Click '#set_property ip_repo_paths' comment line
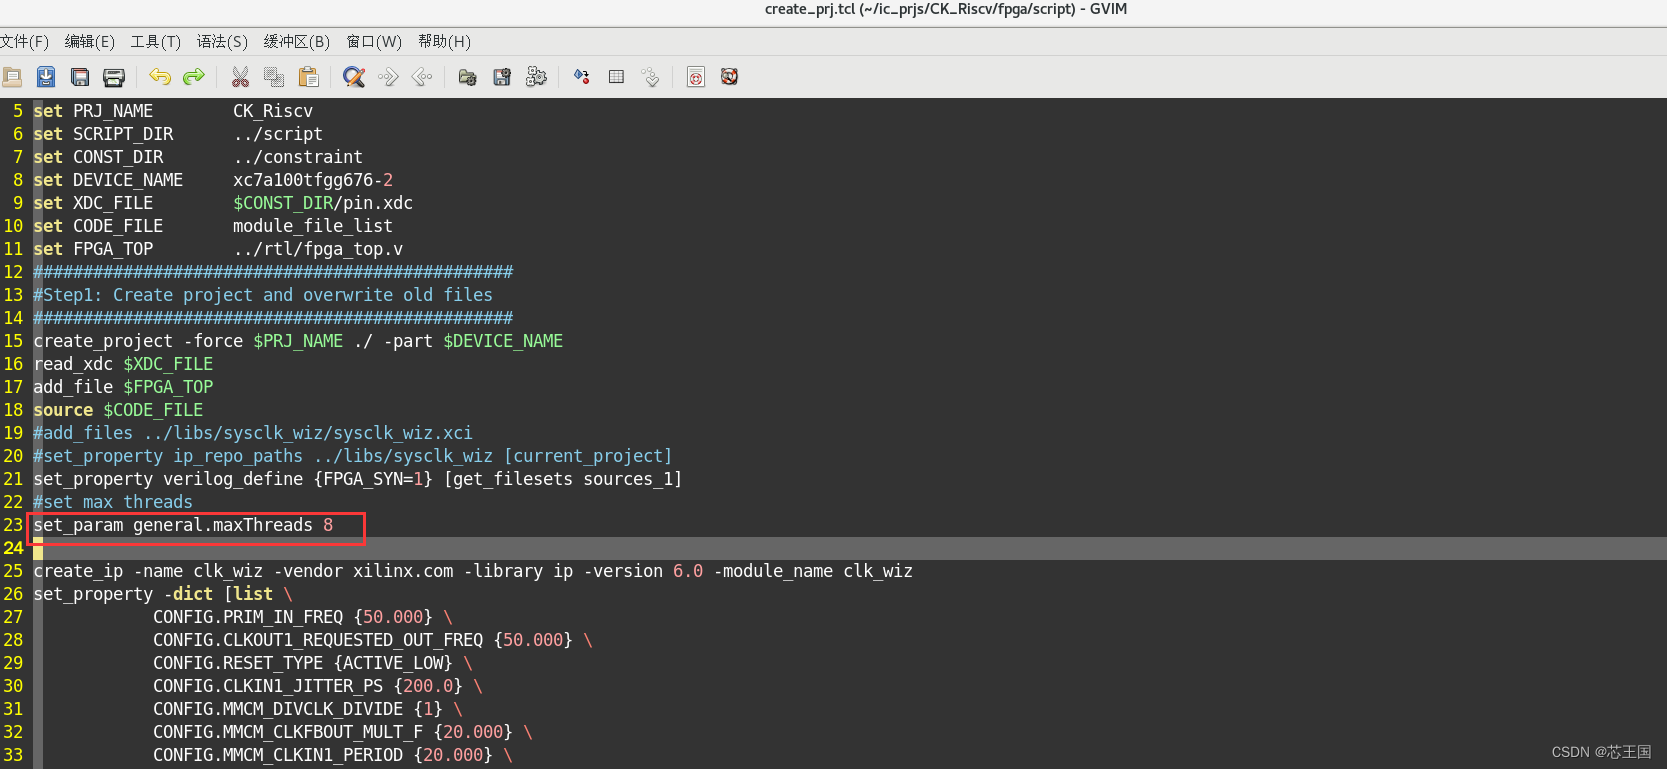The image size is (1667, 769). pos(353,456)
